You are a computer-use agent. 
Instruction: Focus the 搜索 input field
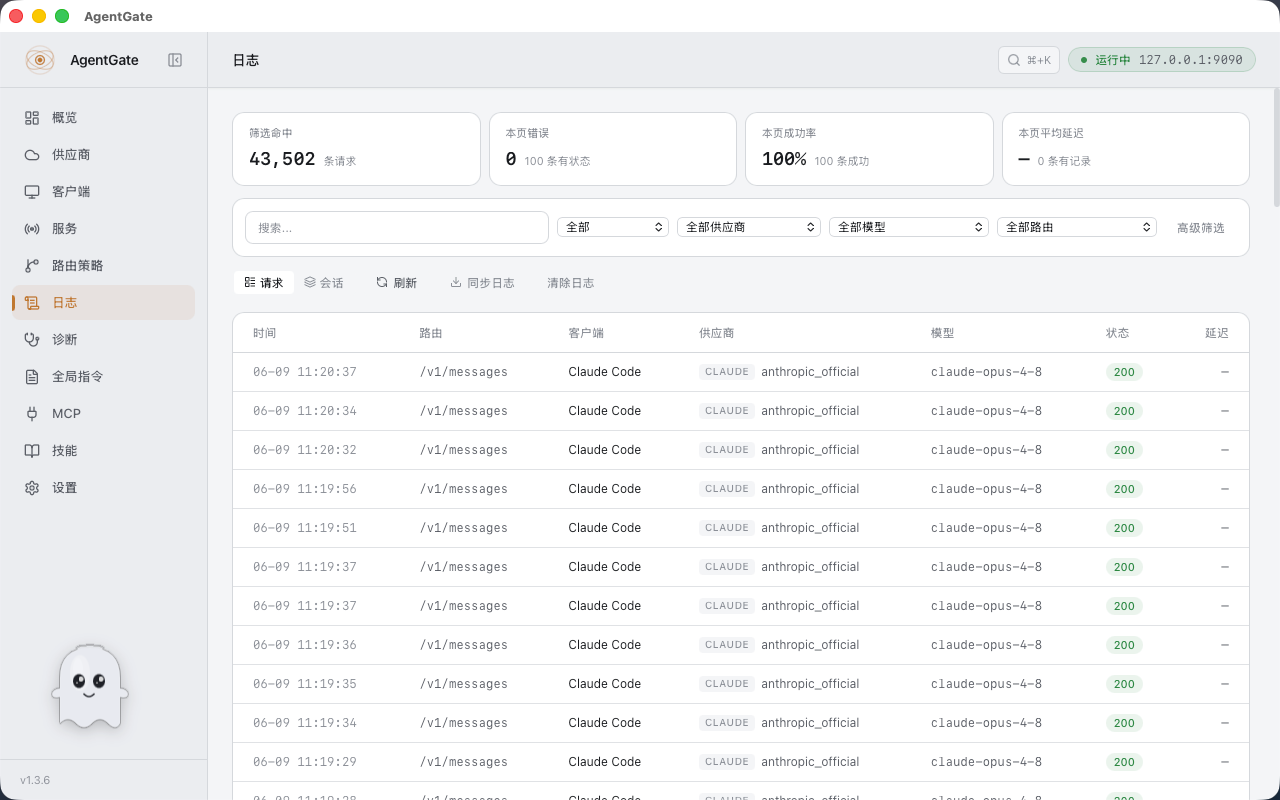tap(397, 227)
